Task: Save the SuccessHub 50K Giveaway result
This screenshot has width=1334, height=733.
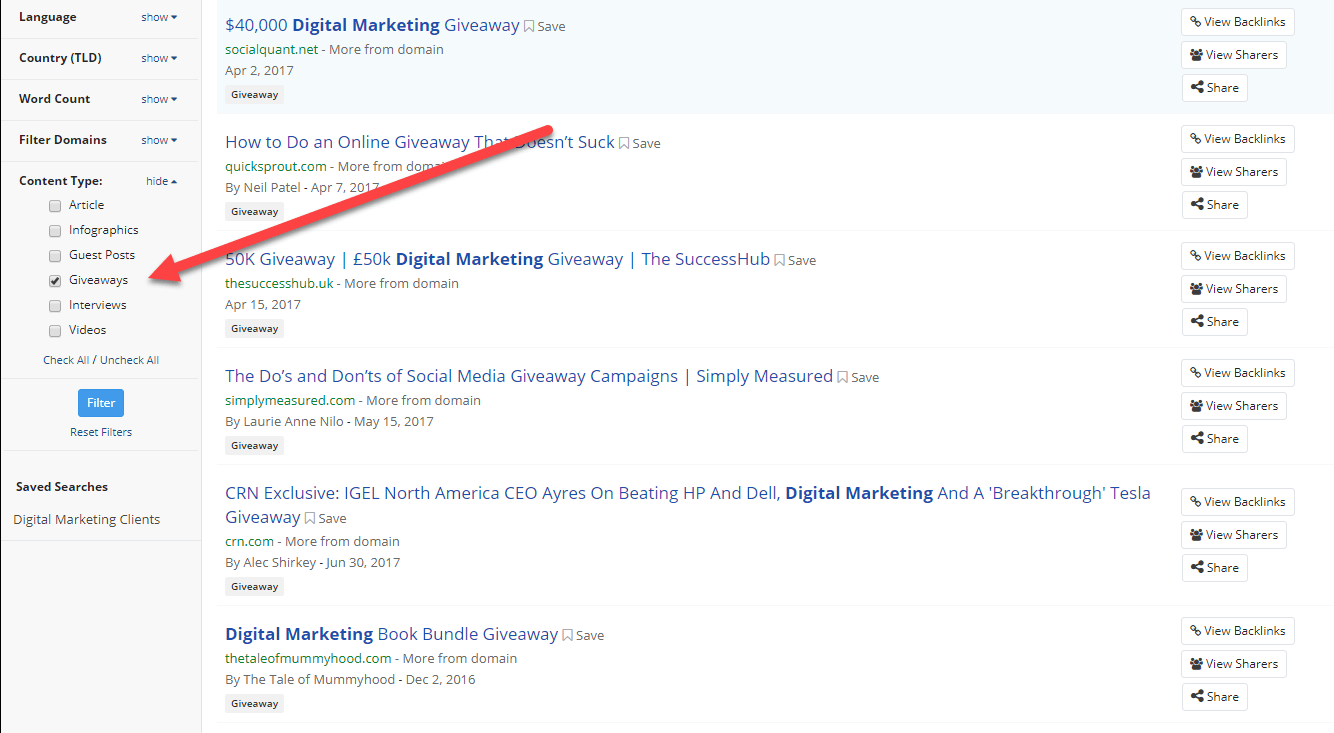Action: point(795,260)
